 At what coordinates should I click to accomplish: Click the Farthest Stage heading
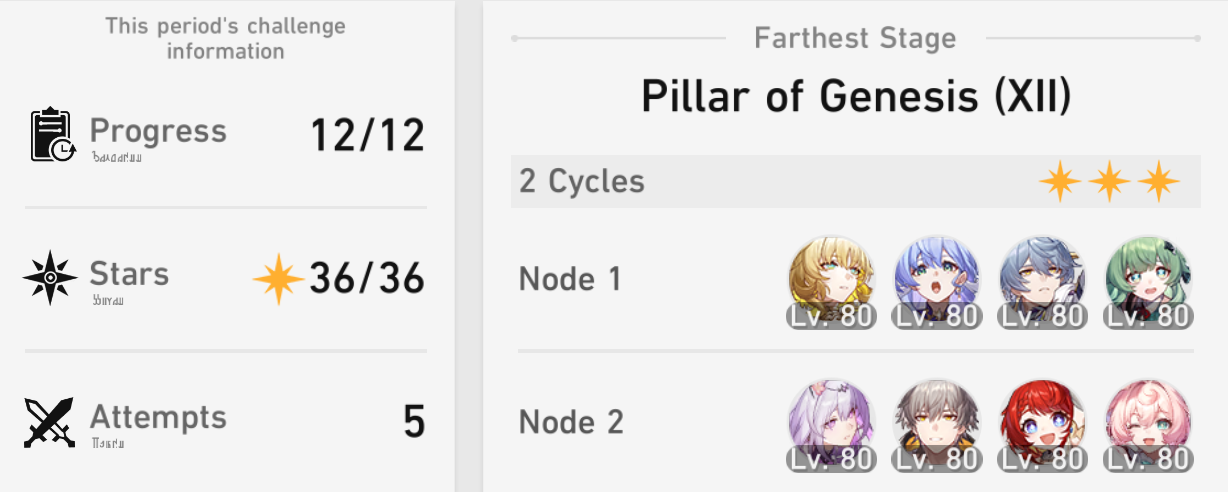(855, 38)
